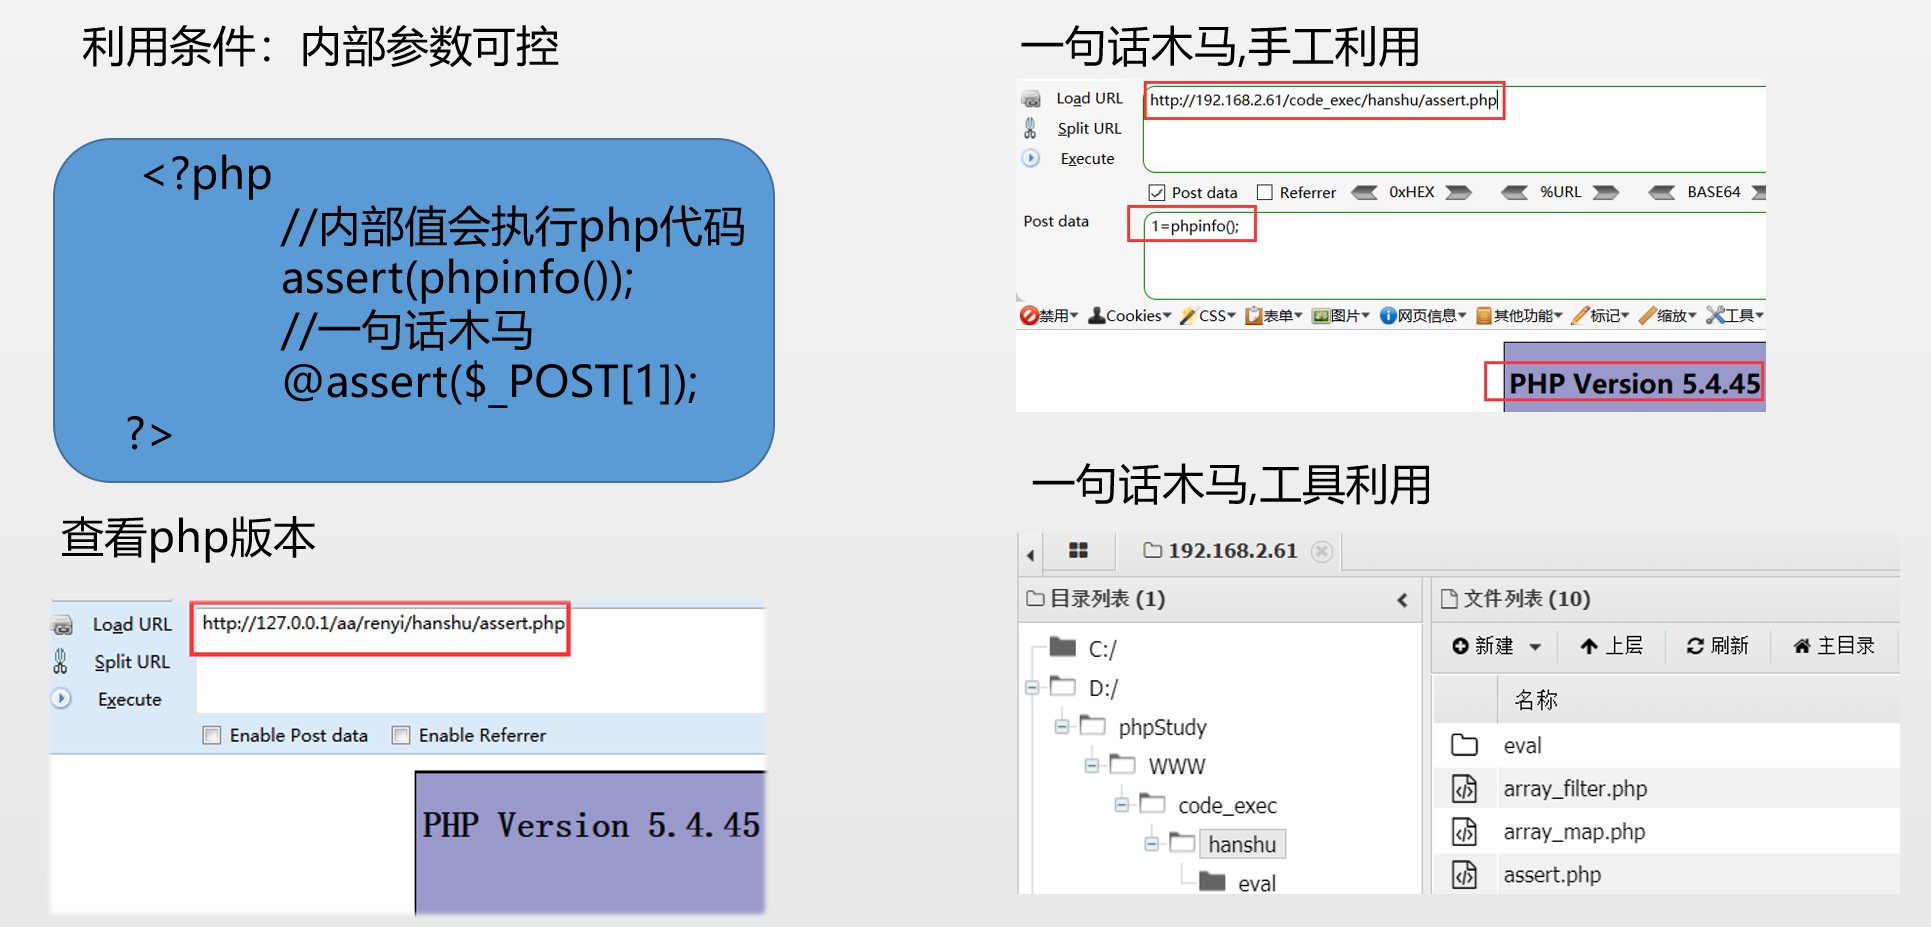Close the 192.168.2.61 tab
The height and width of the screenshot is (927, 1931).
pyautogui.click(x=1322, y=551)
